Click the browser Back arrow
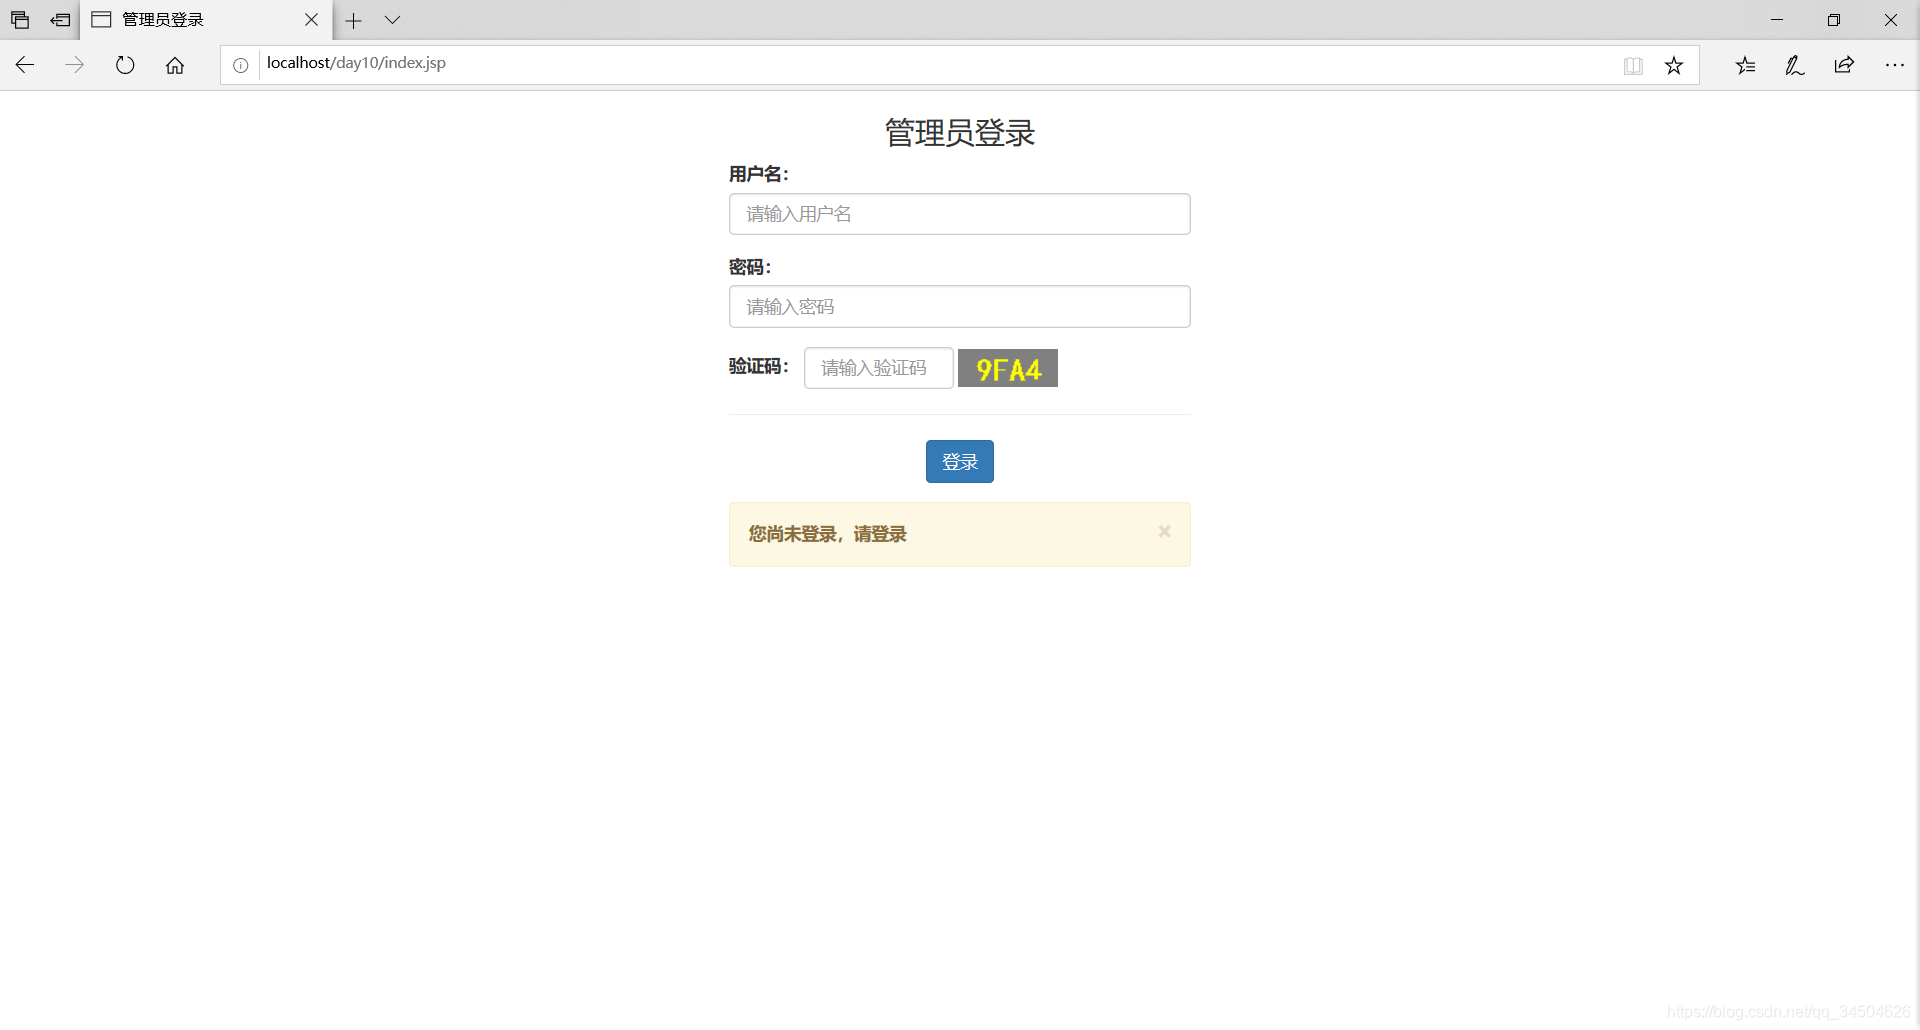Image resolution: width=1920 pixels, height=1030 pixels. coord(25,65)
